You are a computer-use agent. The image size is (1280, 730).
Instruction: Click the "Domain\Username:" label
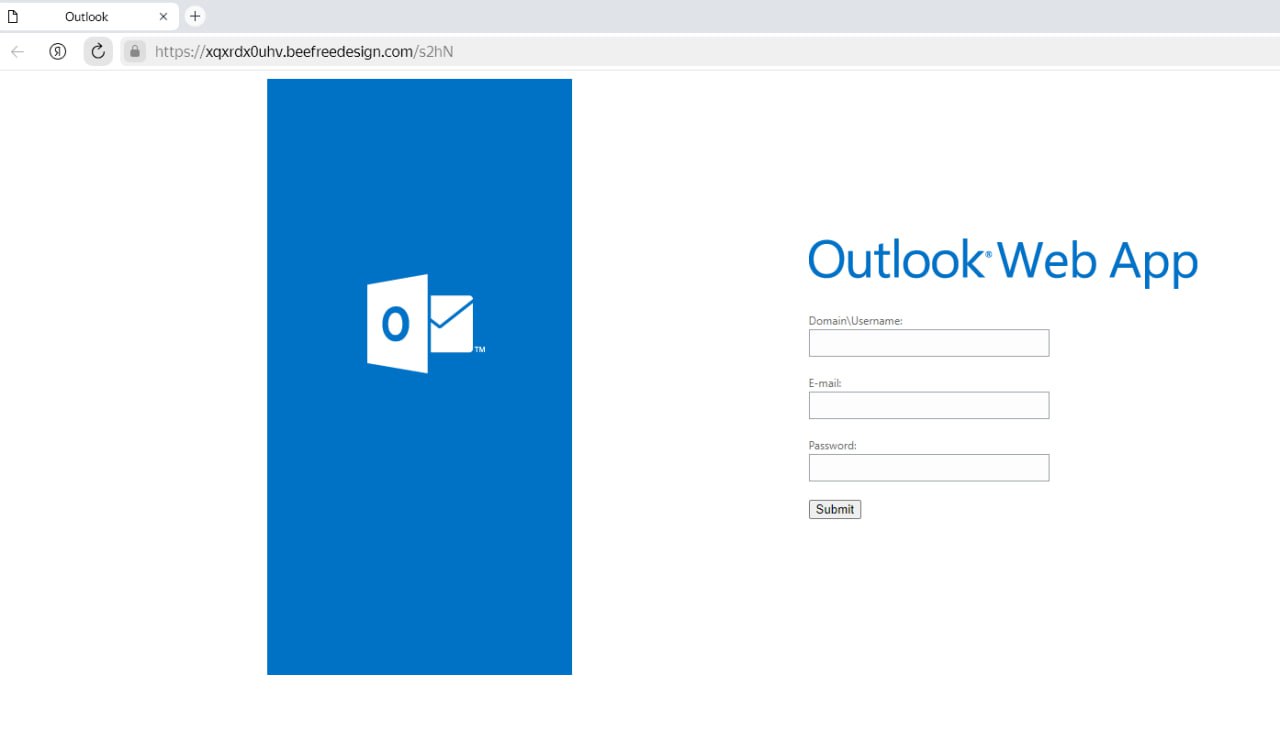[x=856, y=321]
